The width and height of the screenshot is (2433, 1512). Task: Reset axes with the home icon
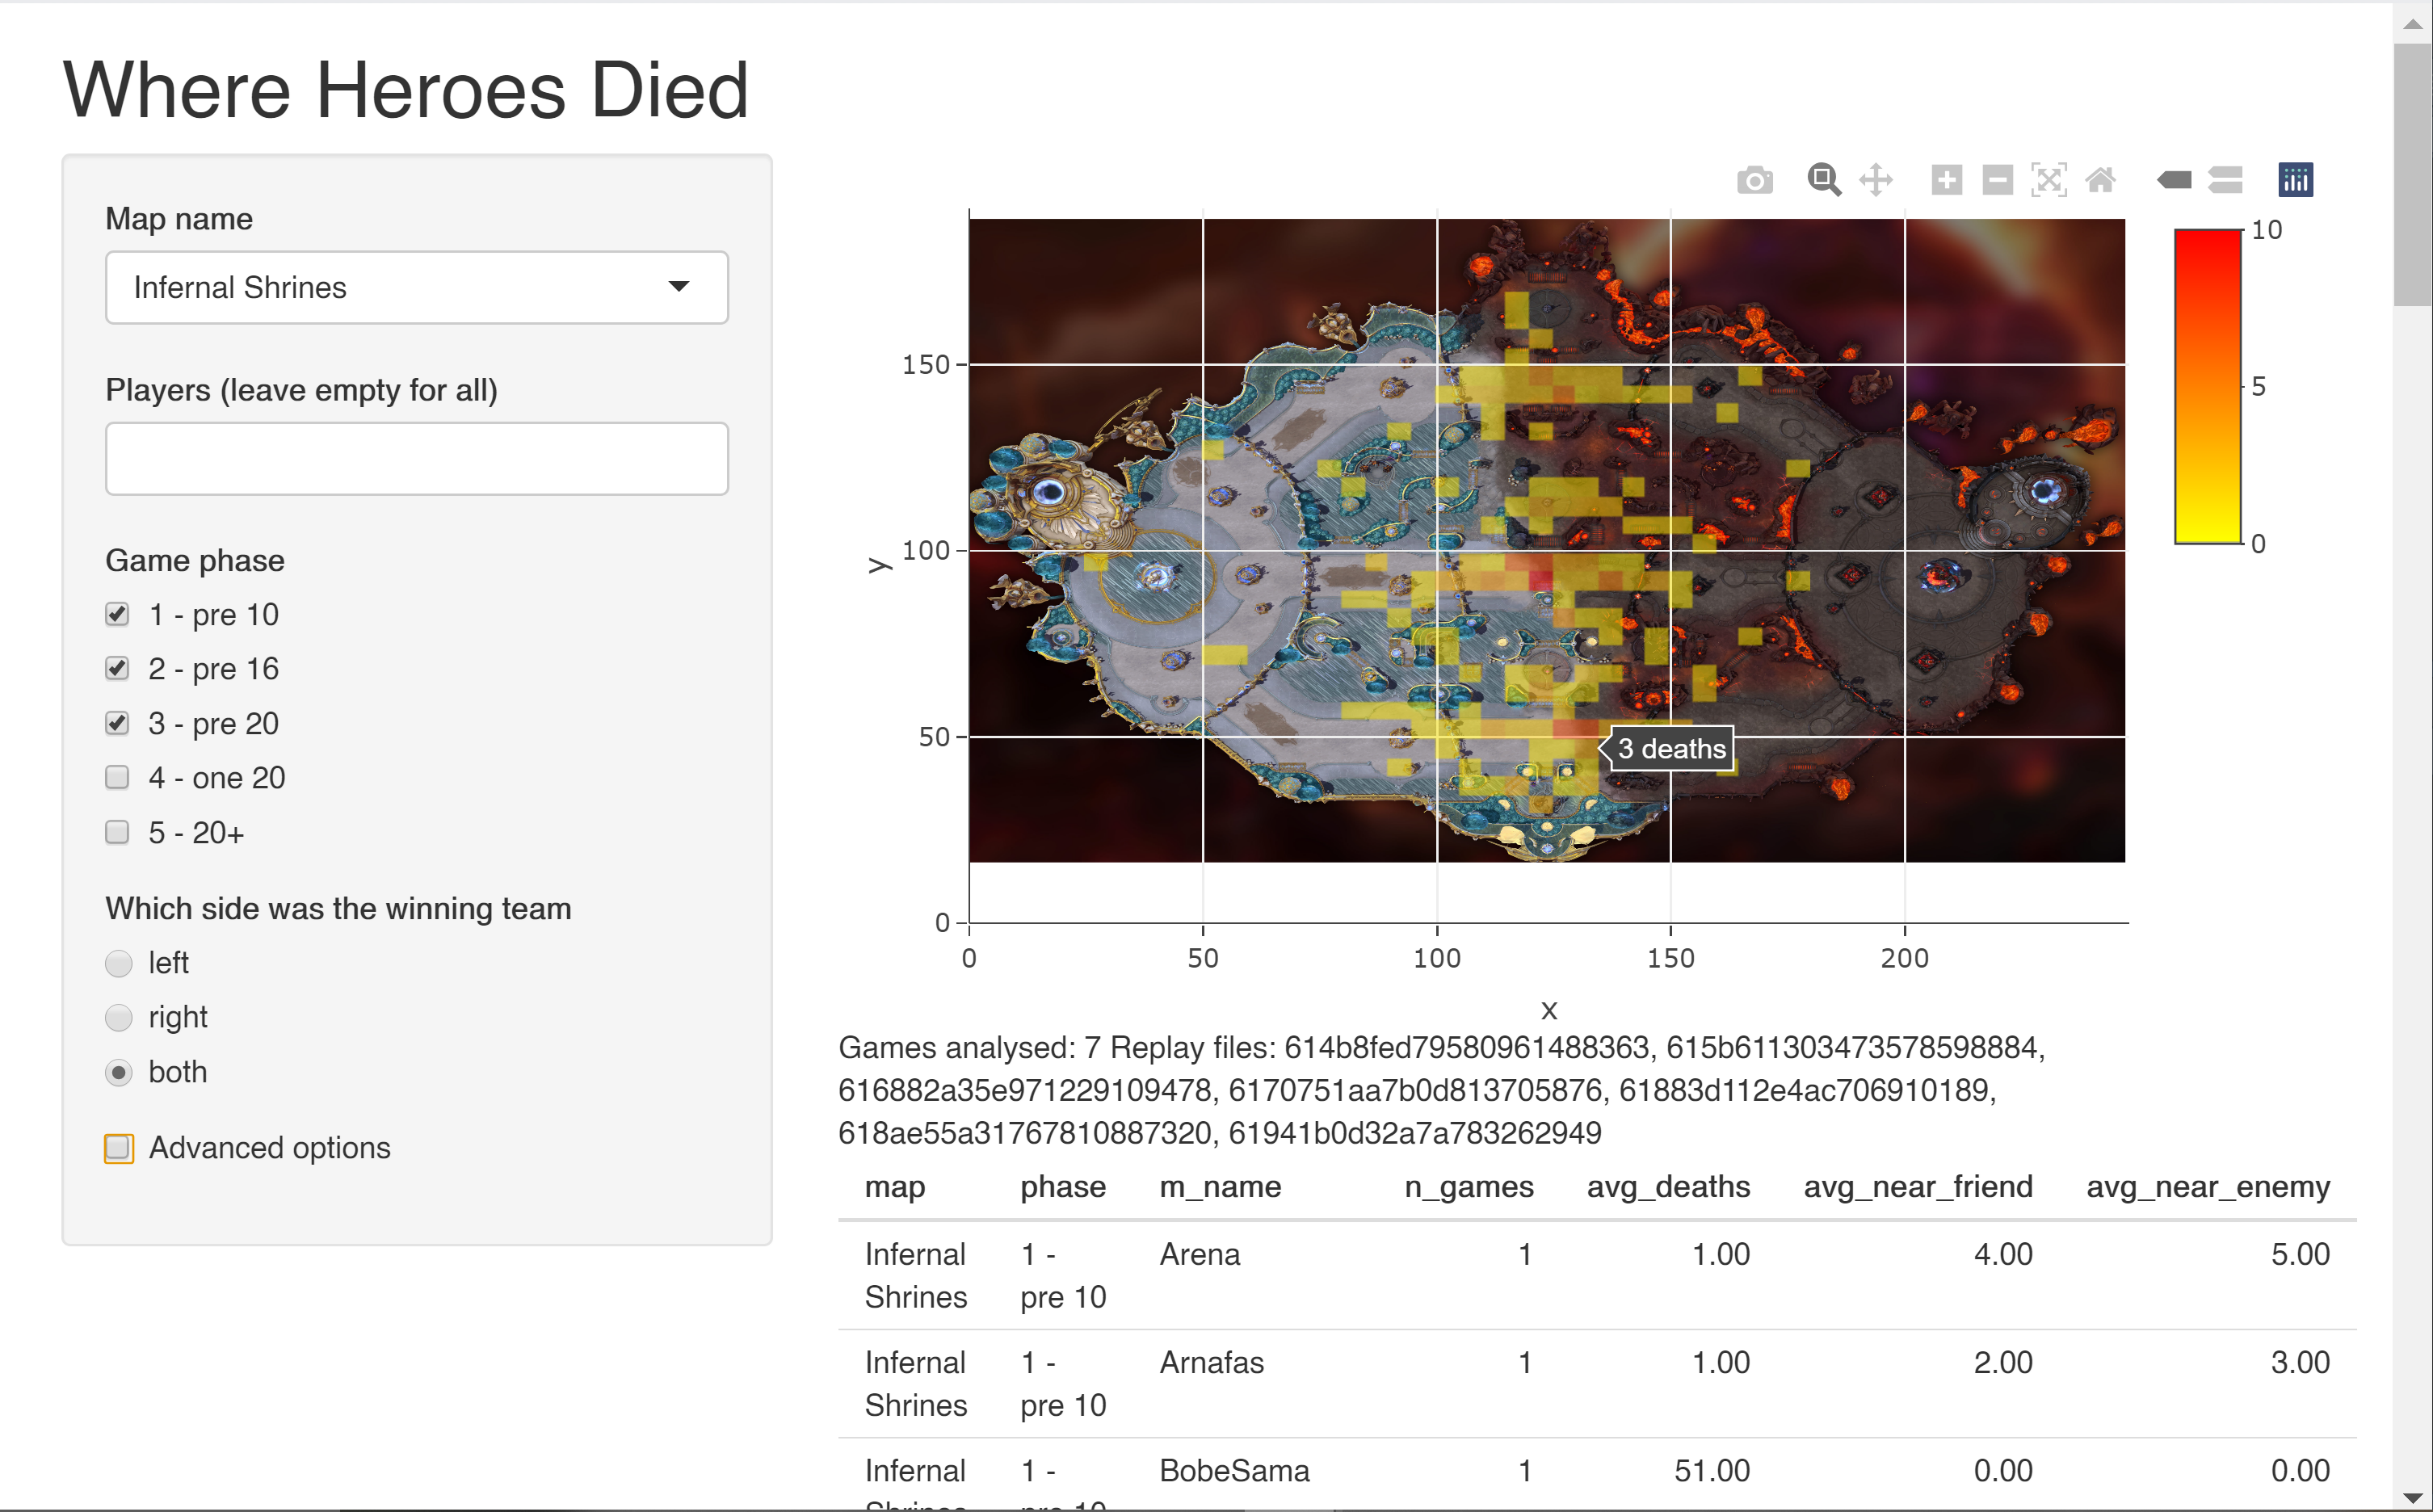[x=2100, y=181]
